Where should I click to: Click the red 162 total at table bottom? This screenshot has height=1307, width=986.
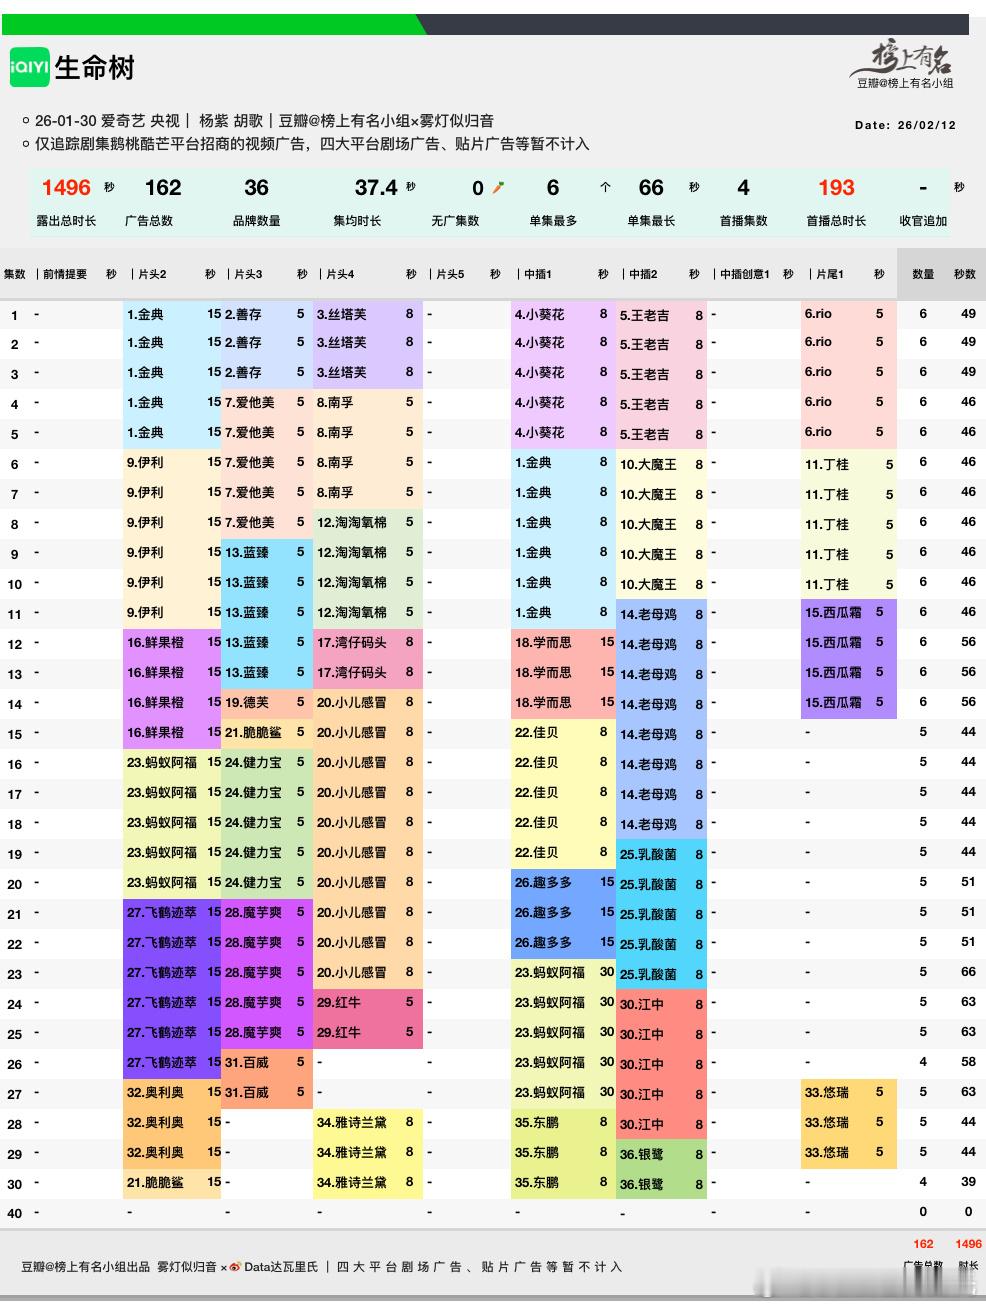pyautogui.click(x=923, y=1244)
